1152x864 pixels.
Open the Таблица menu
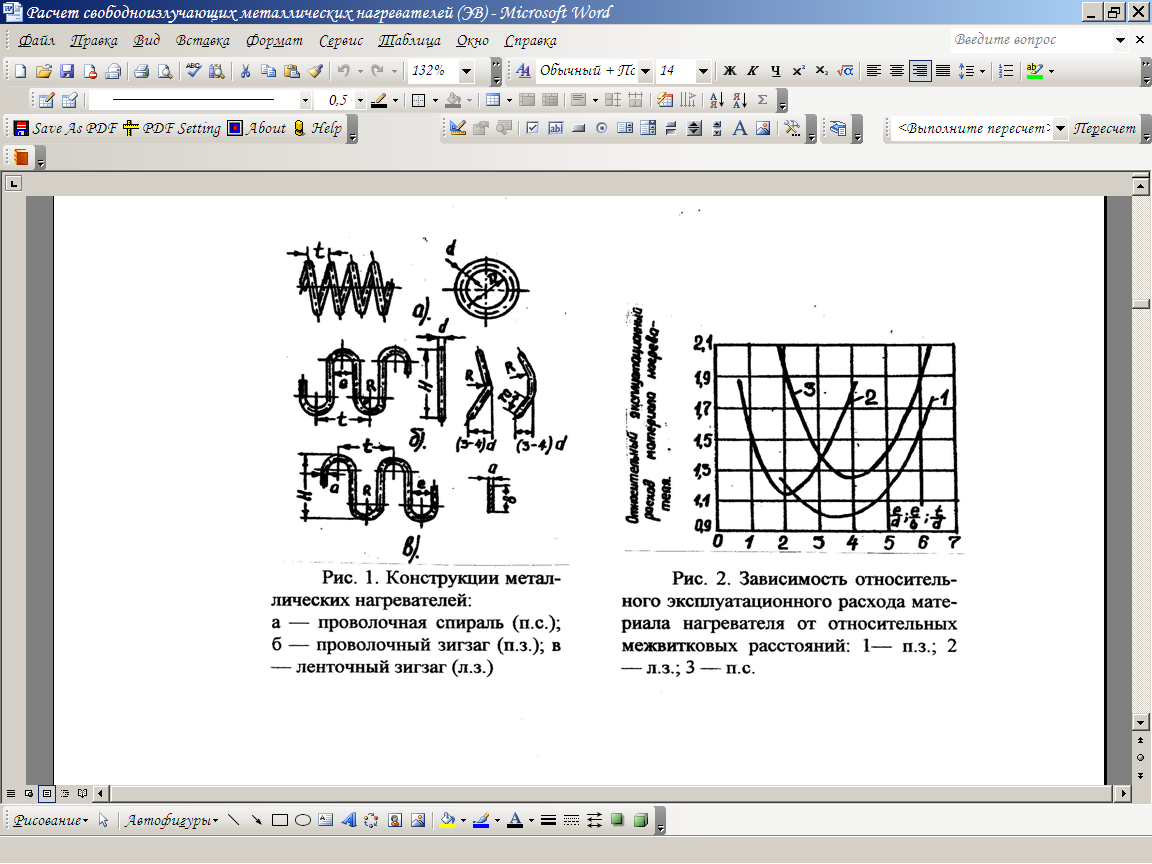tap(409, 40)
